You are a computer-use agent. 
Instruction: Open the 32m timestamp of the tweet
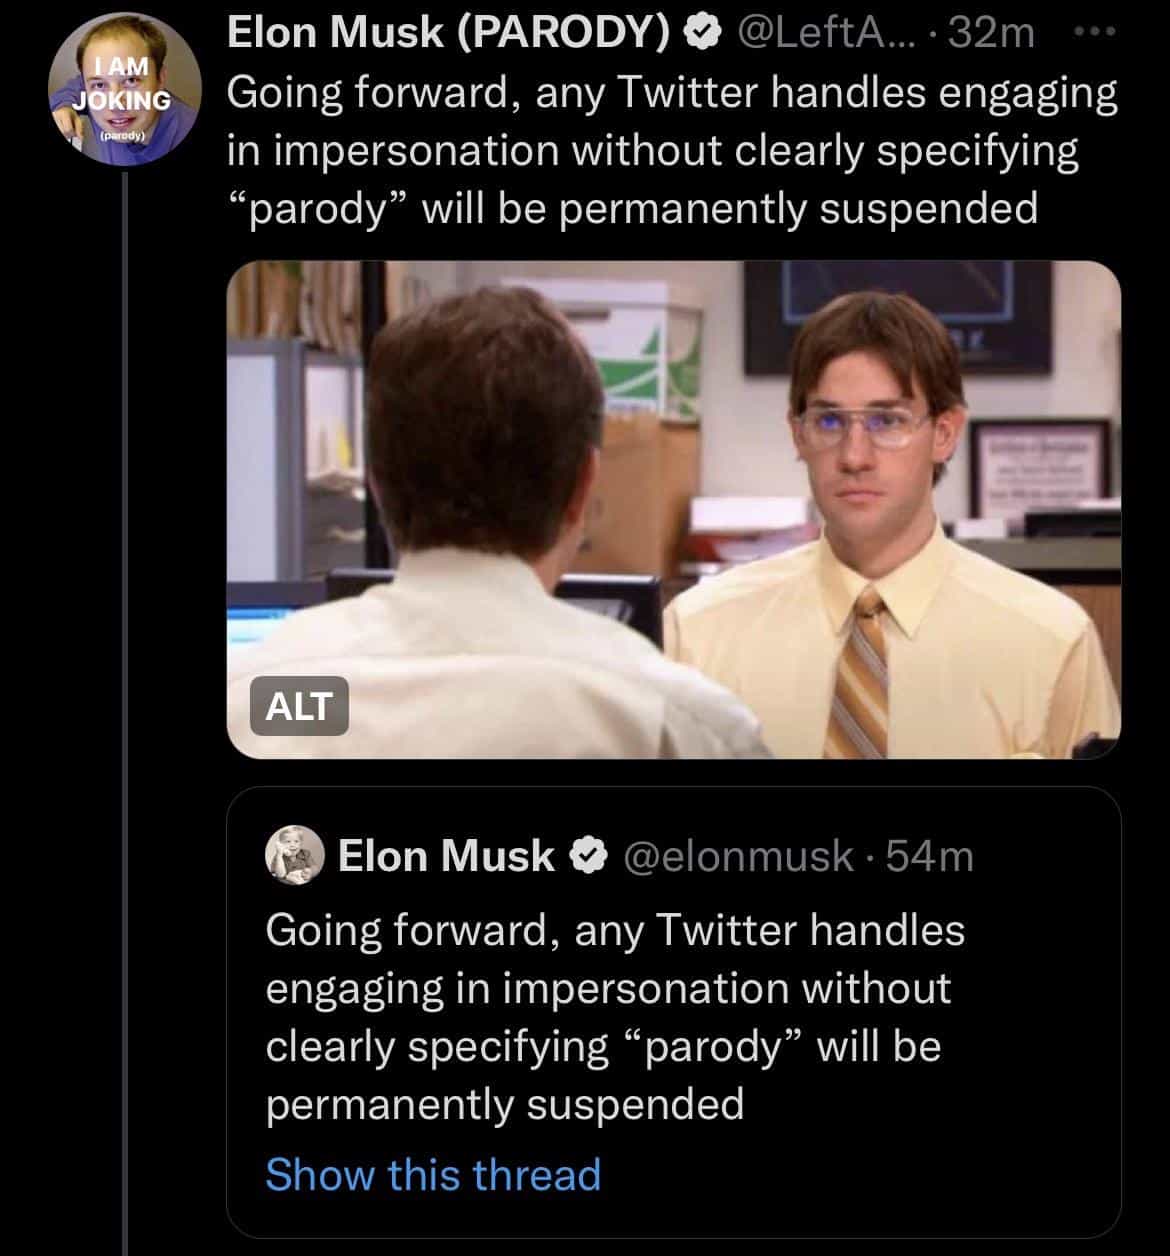tap(991, 35)
